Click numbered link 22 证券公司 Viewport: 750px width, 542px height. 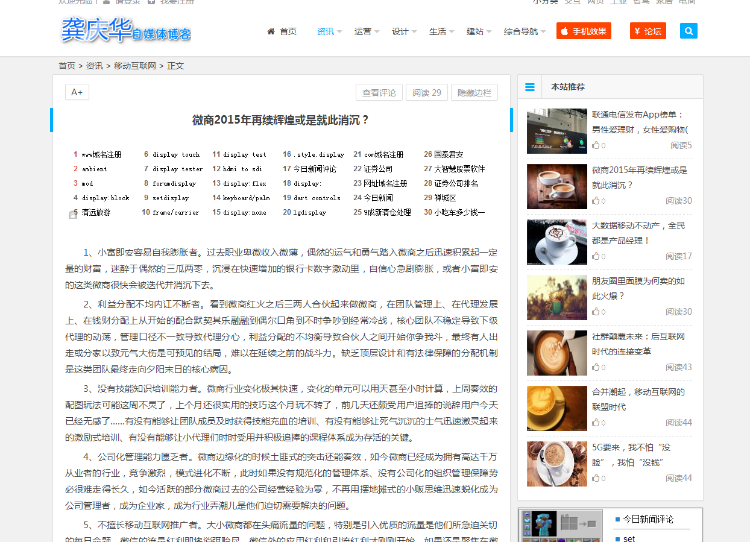pos(378,169)
